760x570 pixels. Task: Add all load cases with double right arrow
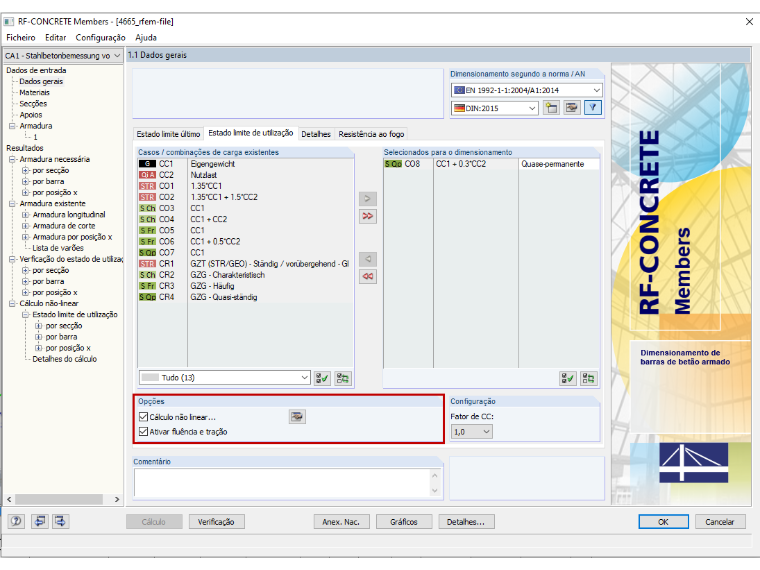[x=367, y=216]
